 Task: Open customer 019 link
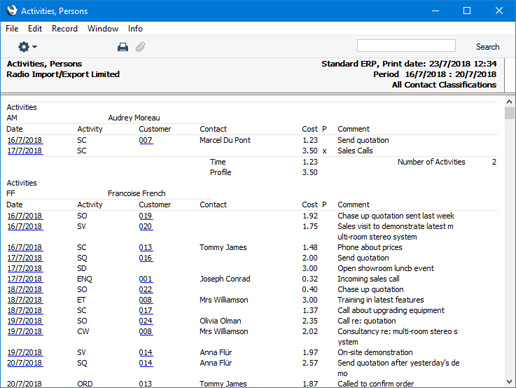(146, 216)
